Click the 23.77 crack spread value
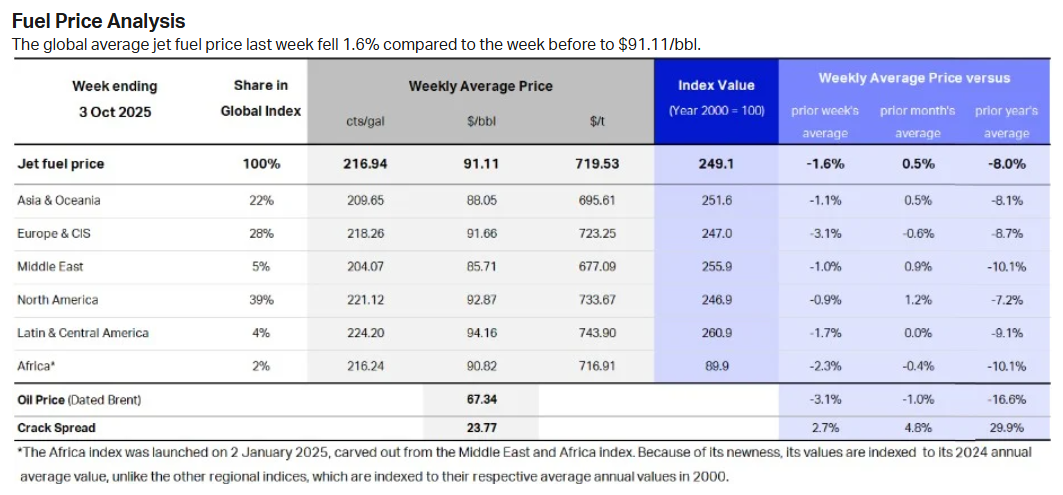This screenshot has height=495, width=1063. pos(481,428)
